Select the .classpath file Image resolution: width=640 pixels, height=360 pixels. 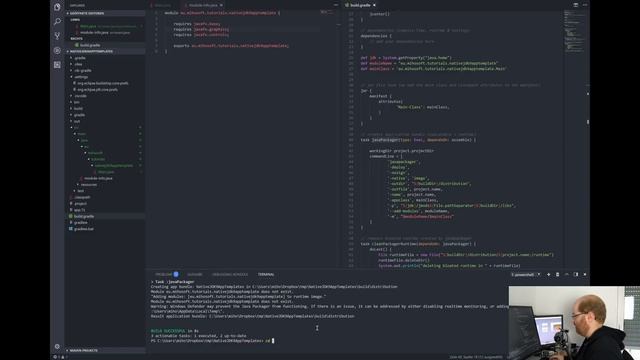(x=82, y=197)
